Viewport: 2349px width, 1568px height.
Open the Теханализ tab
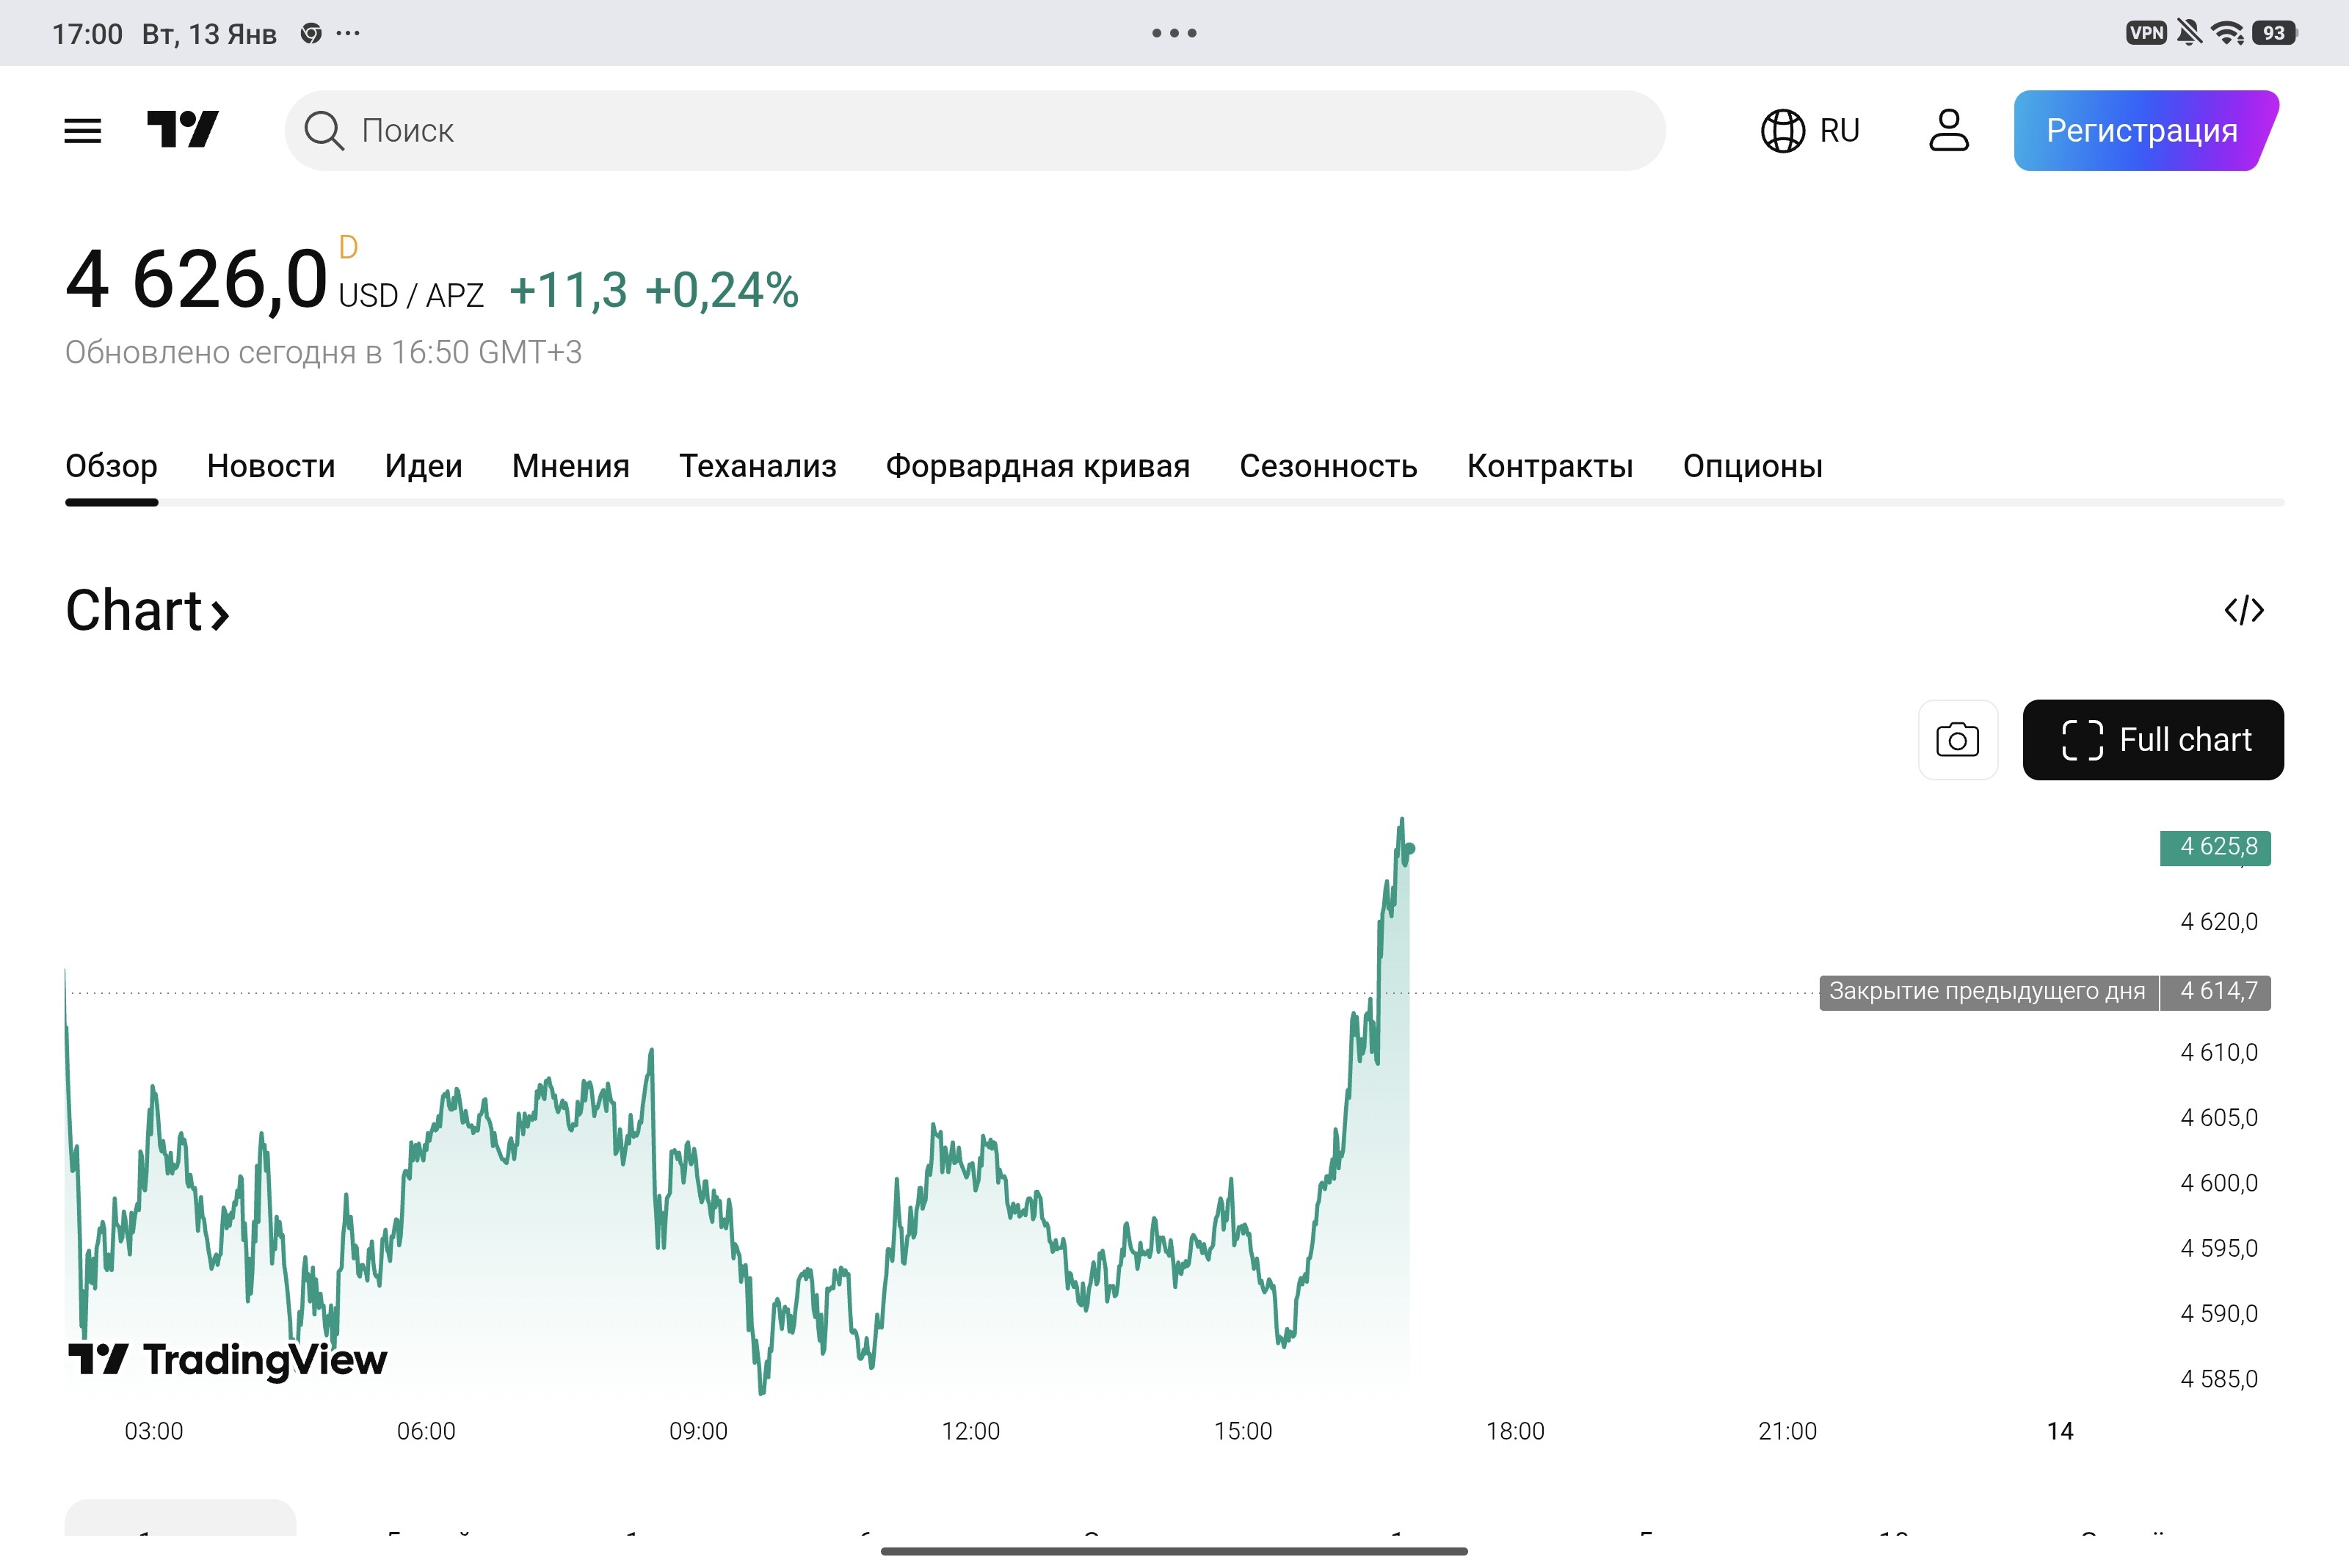point(757,466)
